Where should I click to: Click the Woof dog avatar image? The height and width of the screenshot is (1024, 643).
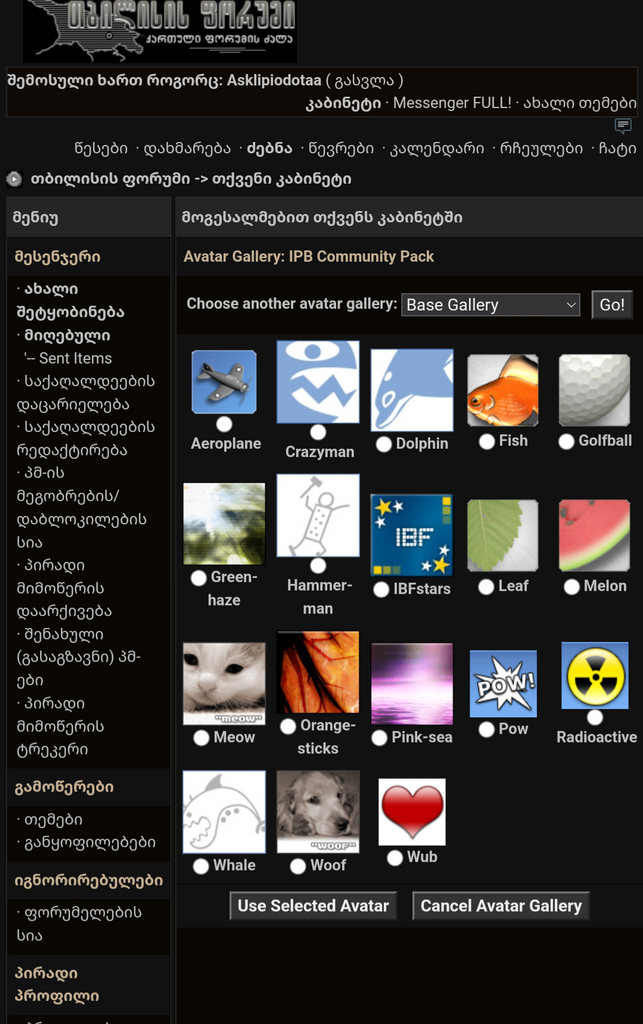click(x=318, y=812)
